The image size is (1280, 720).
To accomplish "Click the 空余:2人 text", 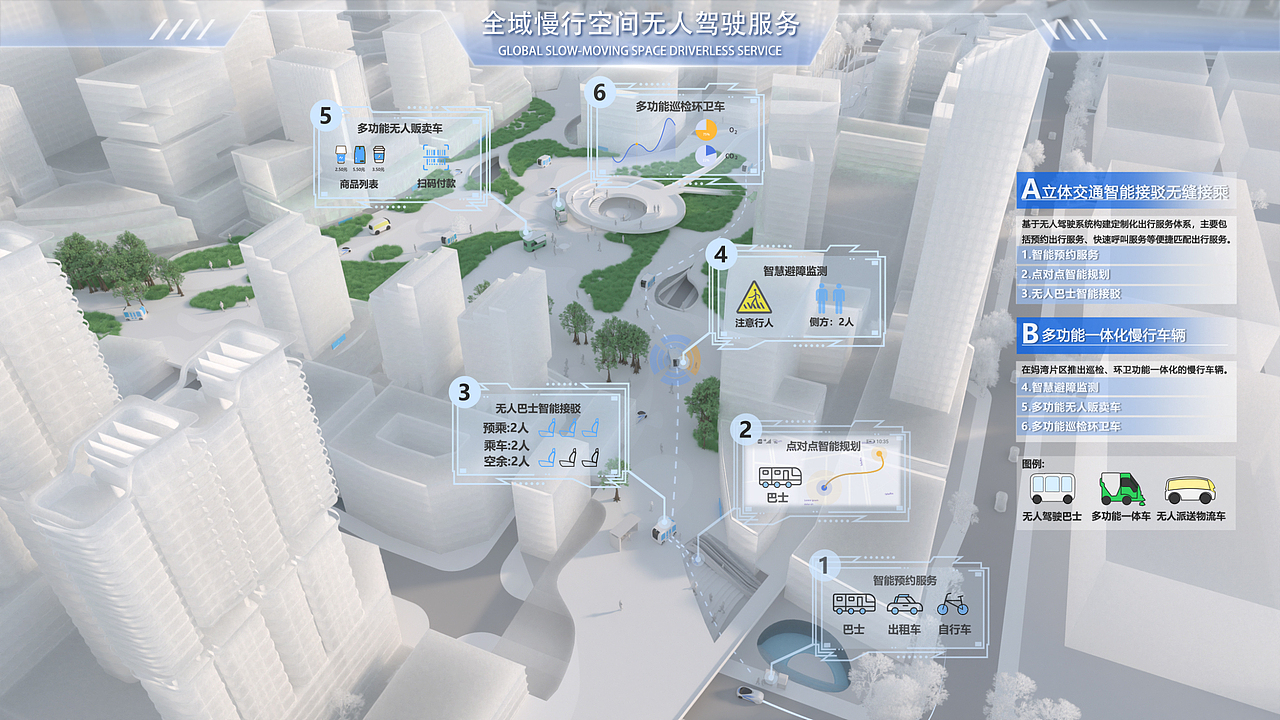I will (506, 461).
